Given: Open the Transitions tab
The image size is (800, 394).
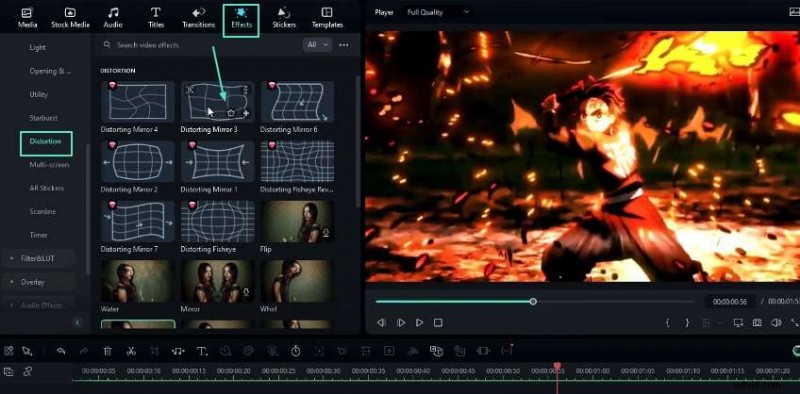Looking at the screenshot, I should point(198,18).
